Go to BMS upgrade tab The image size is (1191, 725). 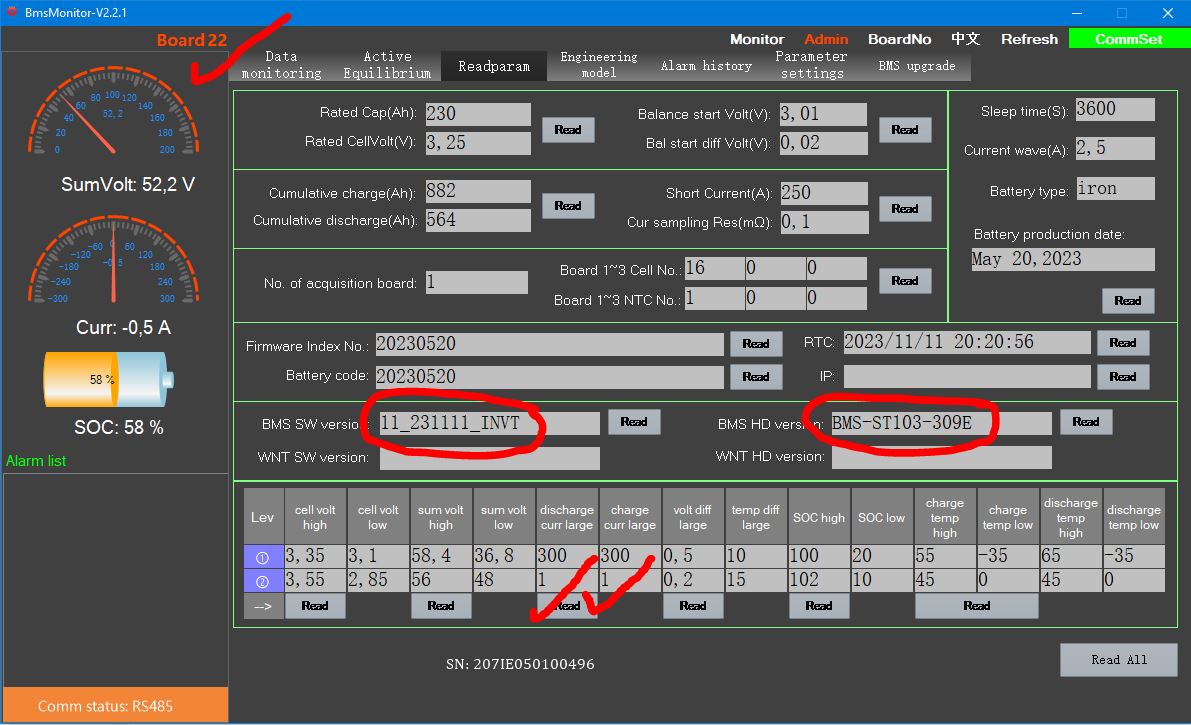point(916,66)
